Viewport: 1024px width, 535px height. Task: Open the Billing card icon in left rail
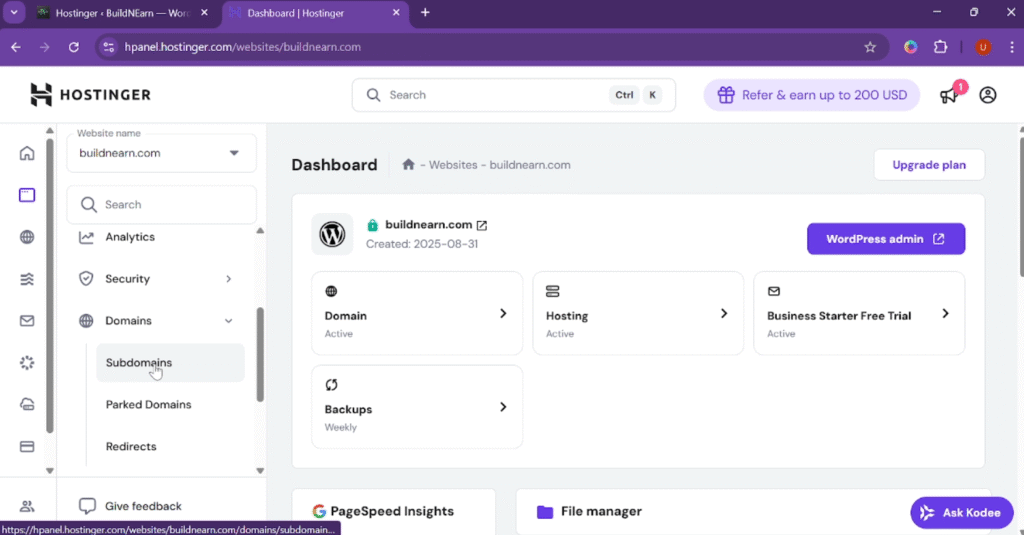[27, 447]
